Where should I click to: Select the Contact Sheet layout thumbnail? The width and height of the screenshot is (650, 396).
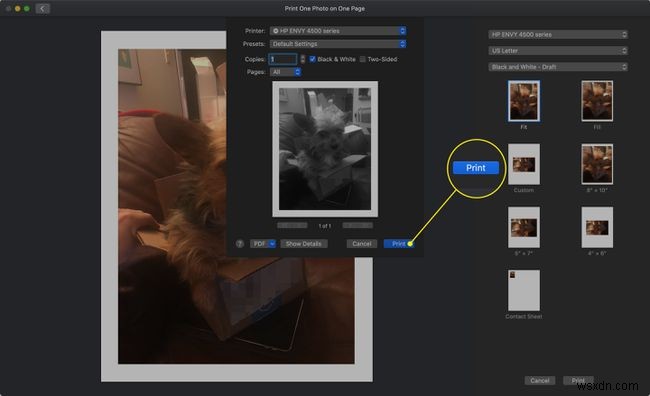524,290
